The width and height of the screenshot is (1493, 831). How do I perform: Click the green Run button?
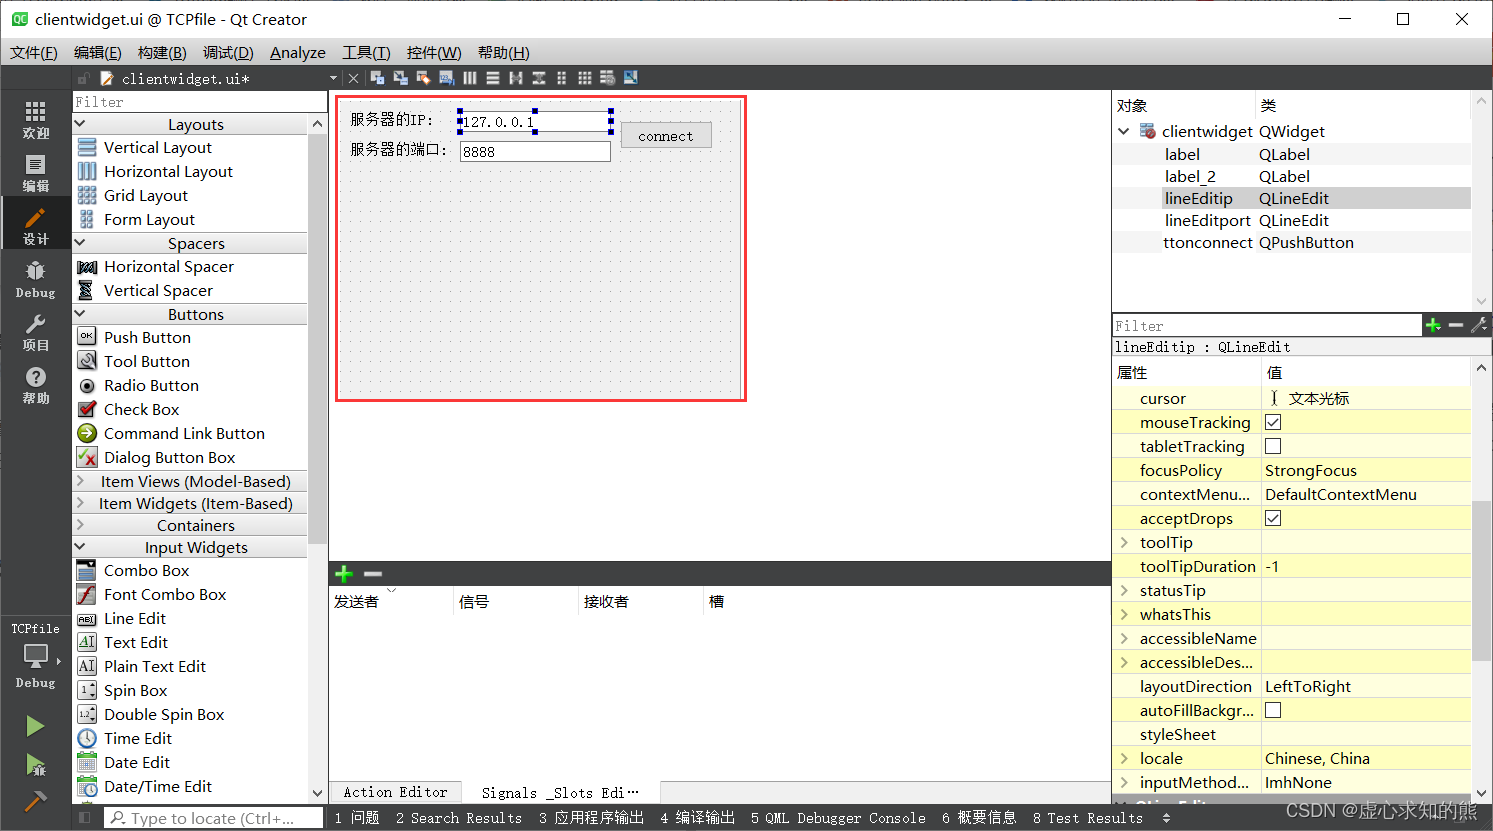pyautogui.click(x=35, y=726)
